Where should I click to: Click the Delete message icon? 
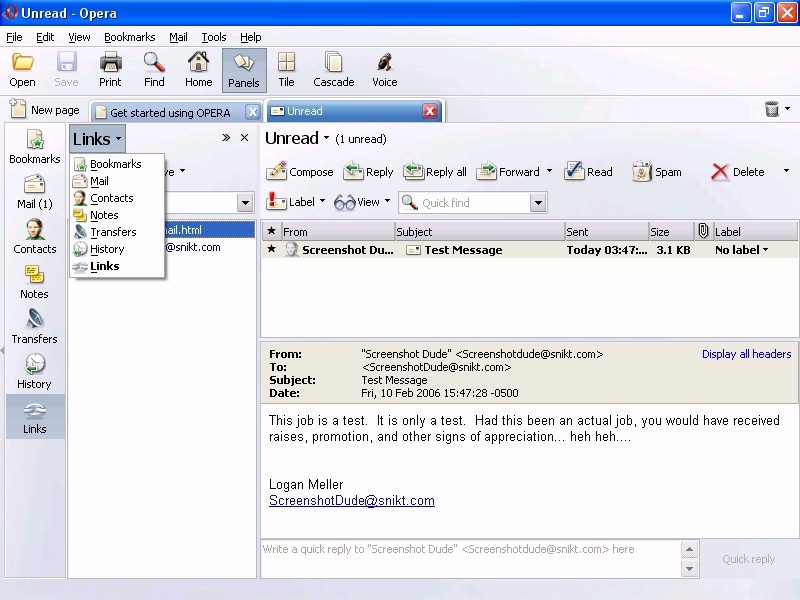coord(720,172)
